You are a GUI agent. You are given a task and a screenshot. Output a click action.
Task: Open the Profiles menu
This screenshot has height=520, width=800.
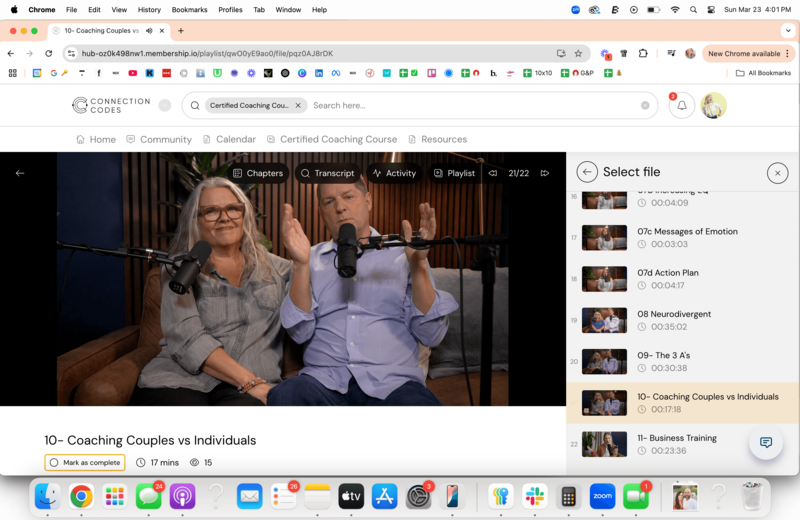click(230, 10)
